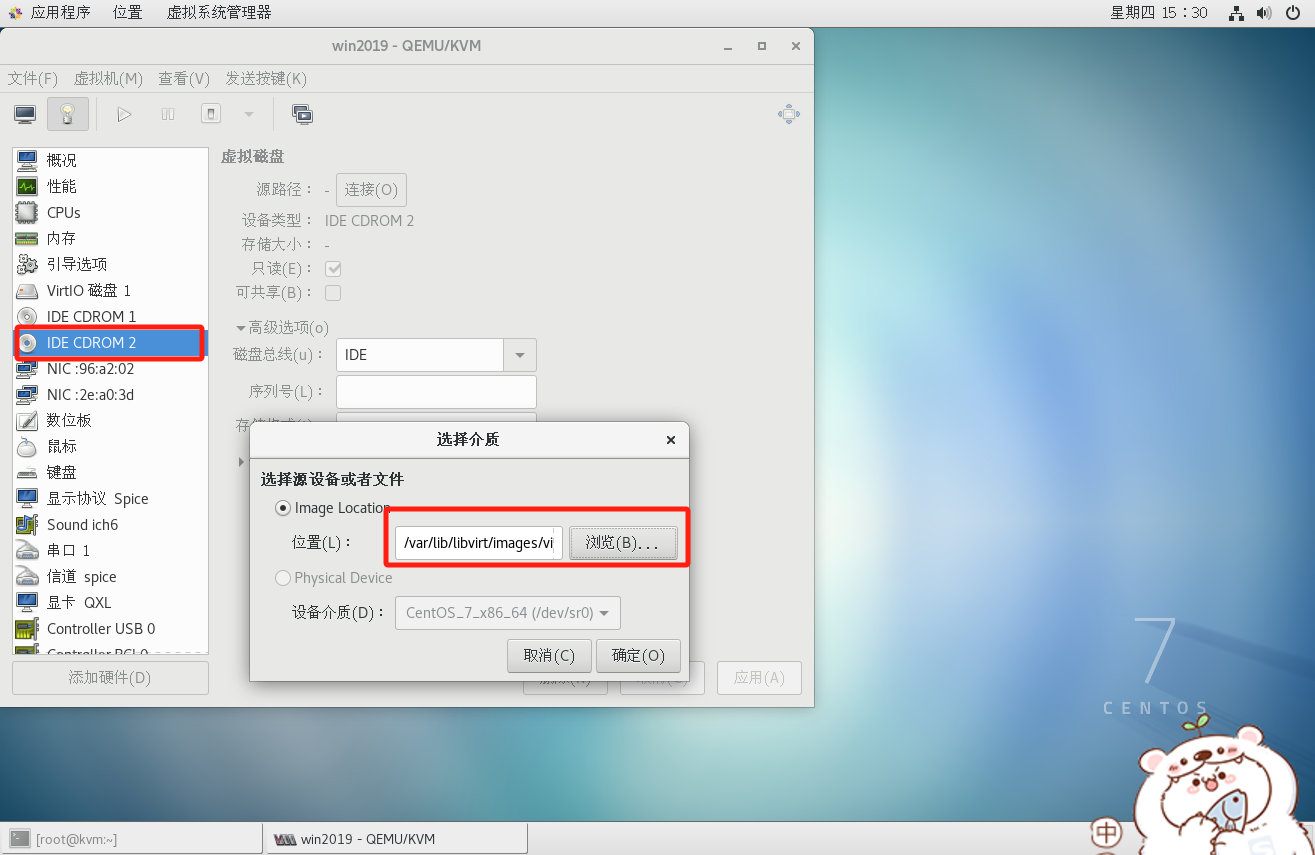The image size is (1315, 855).
Task: Open the 设备介质 CentOS_7_x86_64 combo box
Action: [x=508, y=613]
